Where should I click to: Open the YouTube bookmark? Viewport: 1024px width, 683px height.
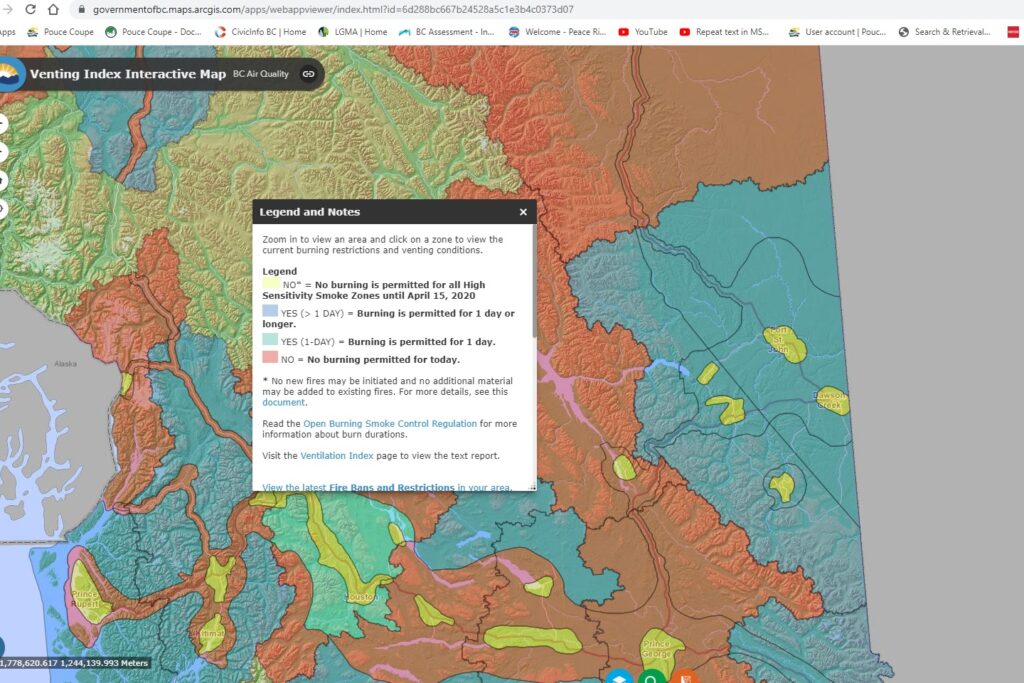tap(643, 31)
